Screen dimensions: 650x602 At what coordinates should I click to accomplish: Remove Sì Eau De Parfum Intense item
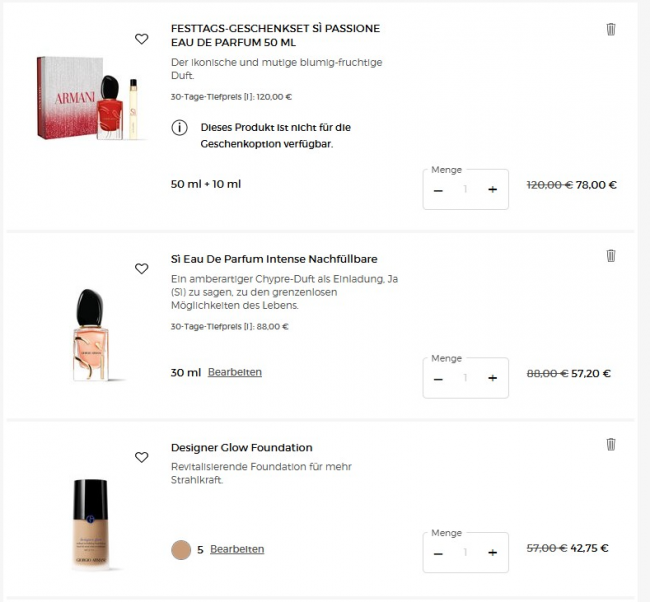click(611, 255)
